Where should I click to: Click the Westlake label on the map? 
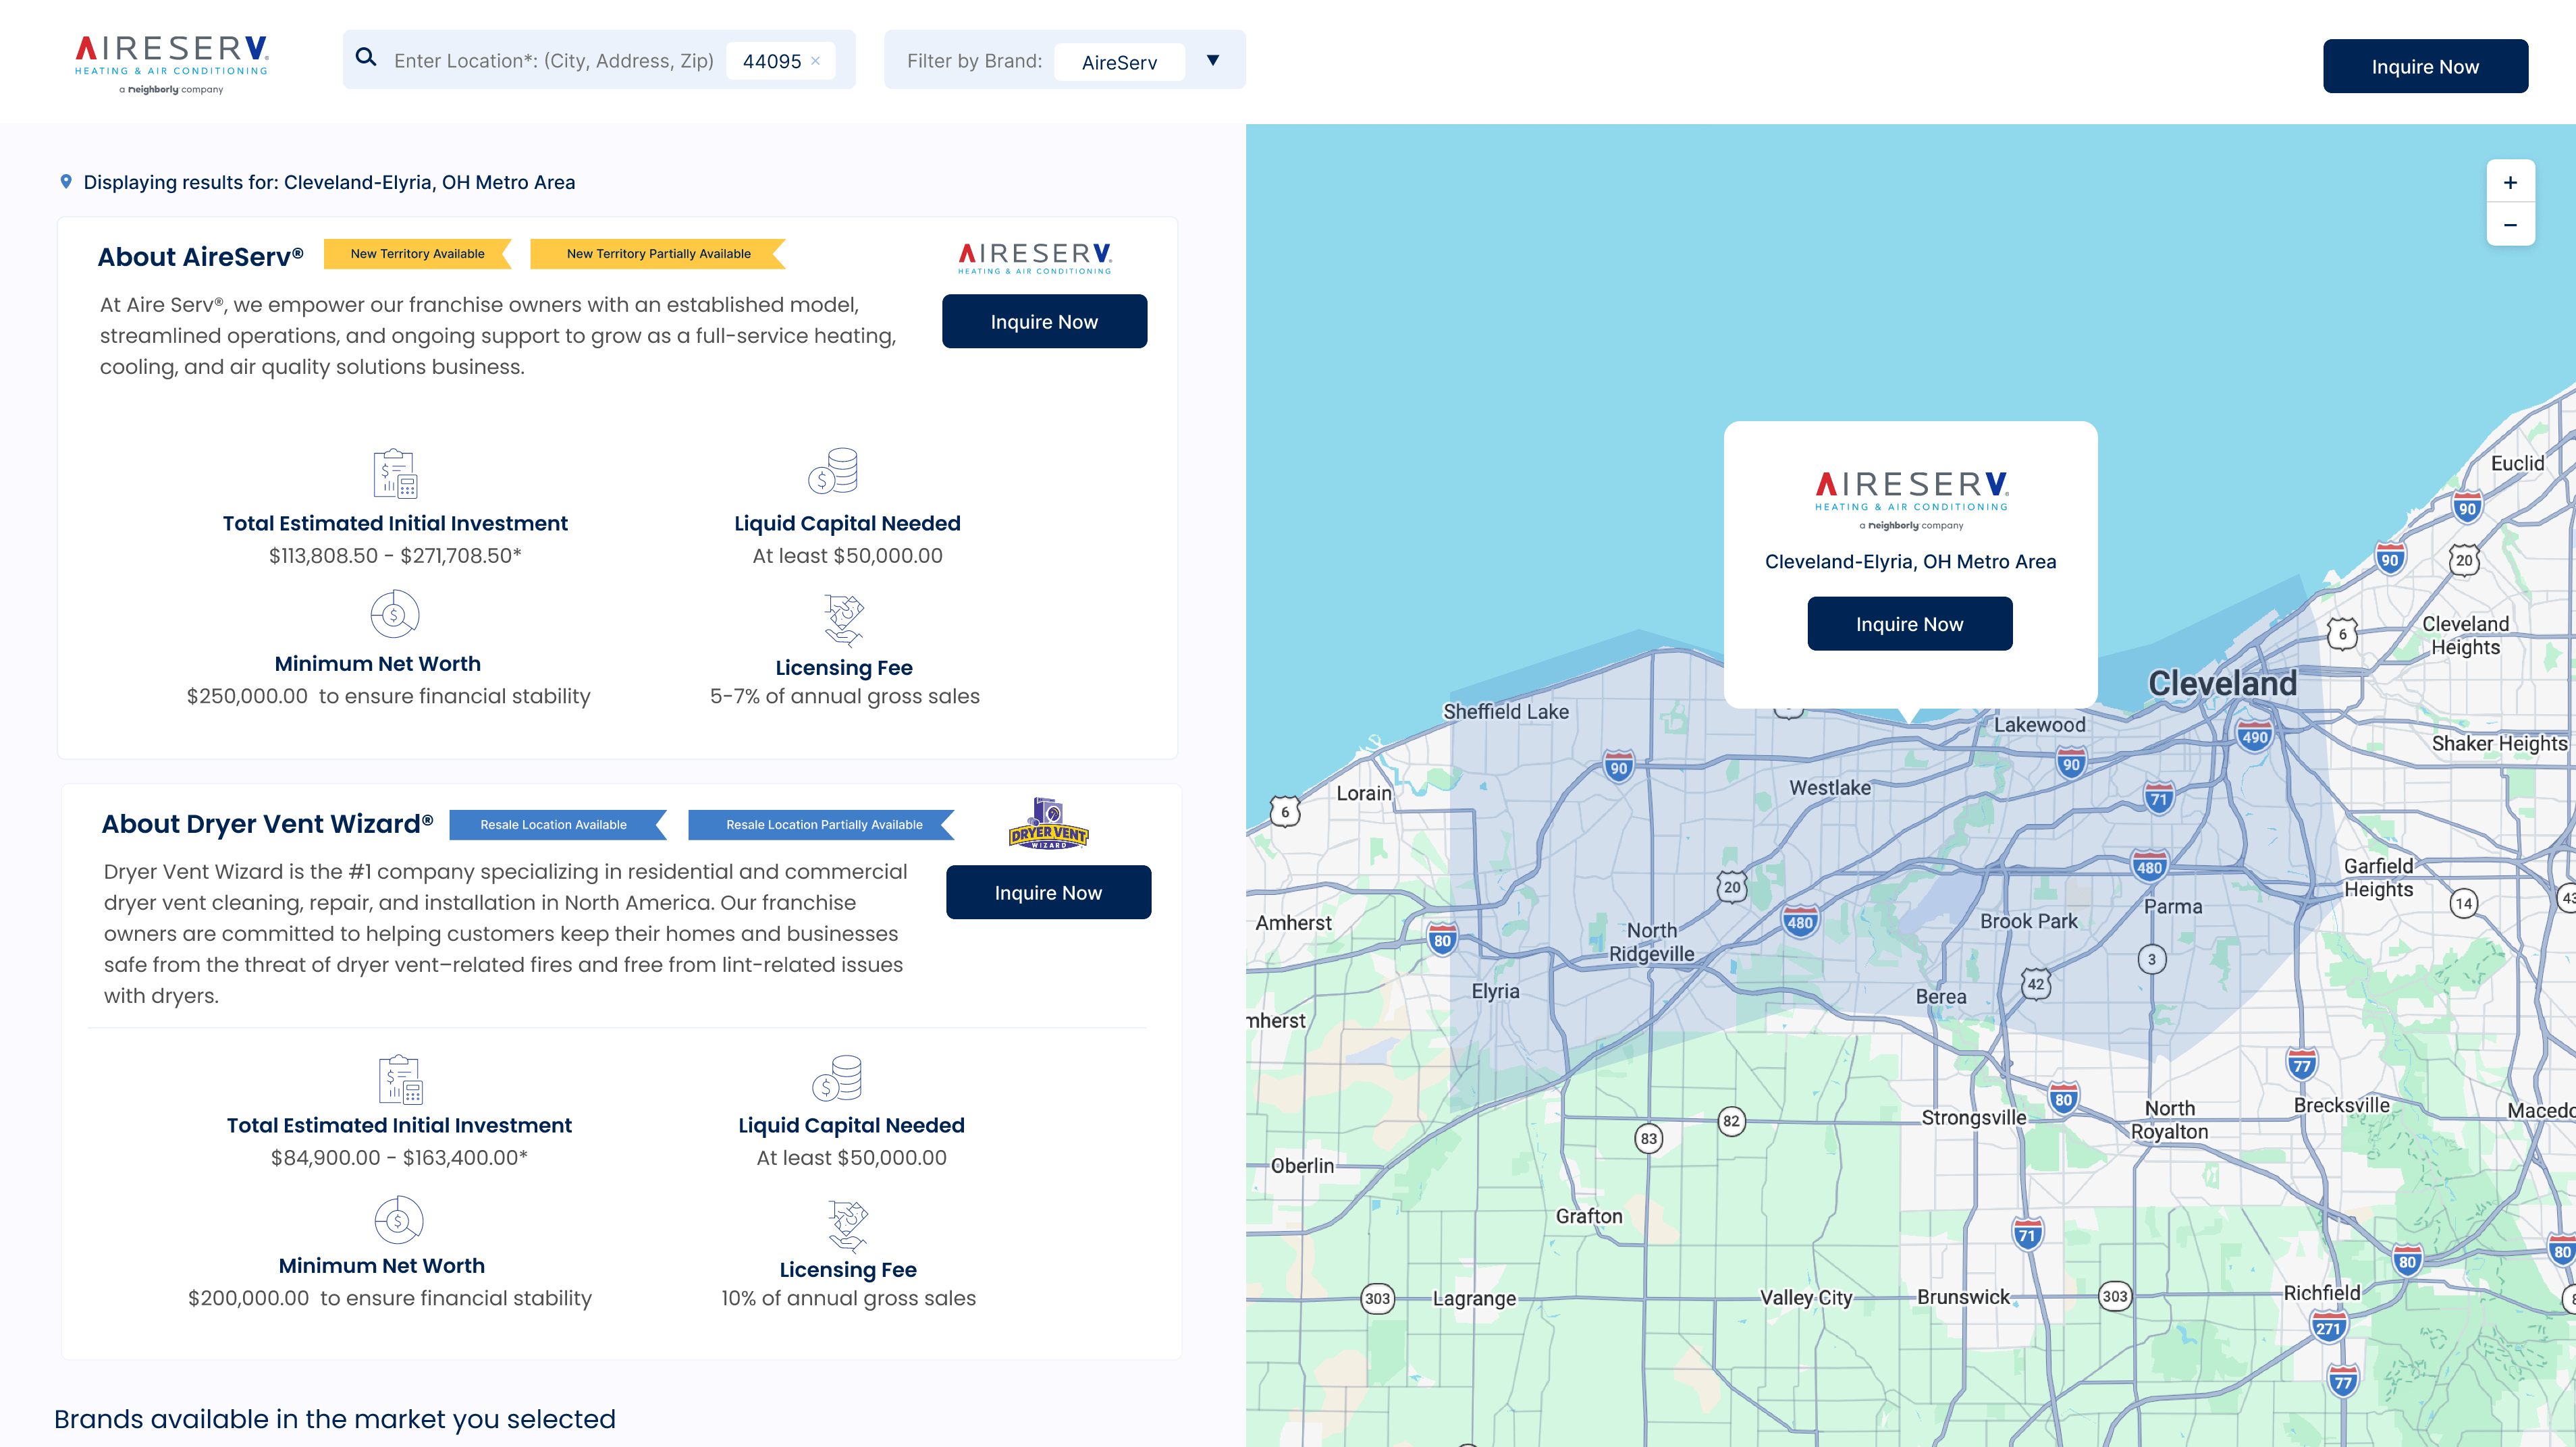1830,787
